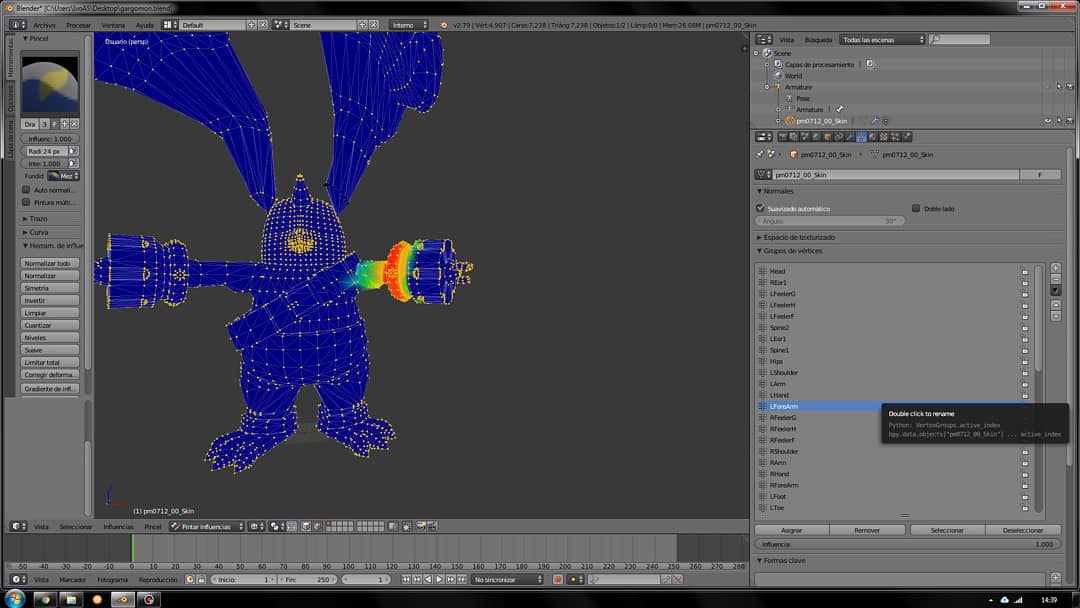Click the red record keyframe button
Screen dimensions: 1080x608
click(558, 580)
